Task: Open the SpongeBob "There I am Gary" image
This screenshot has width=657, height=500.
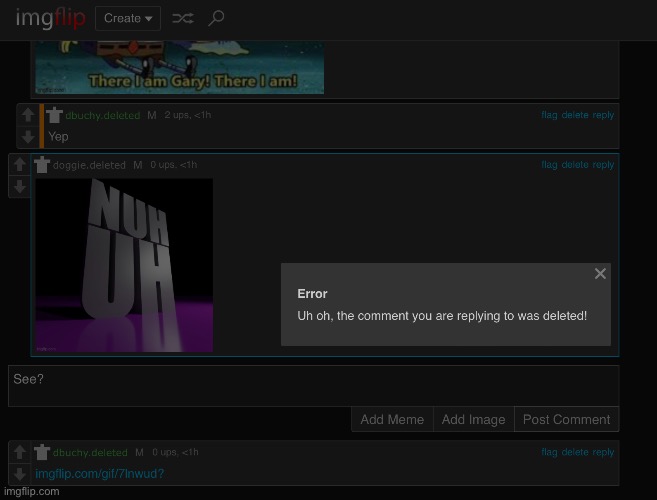Action: tap(179, 67)
